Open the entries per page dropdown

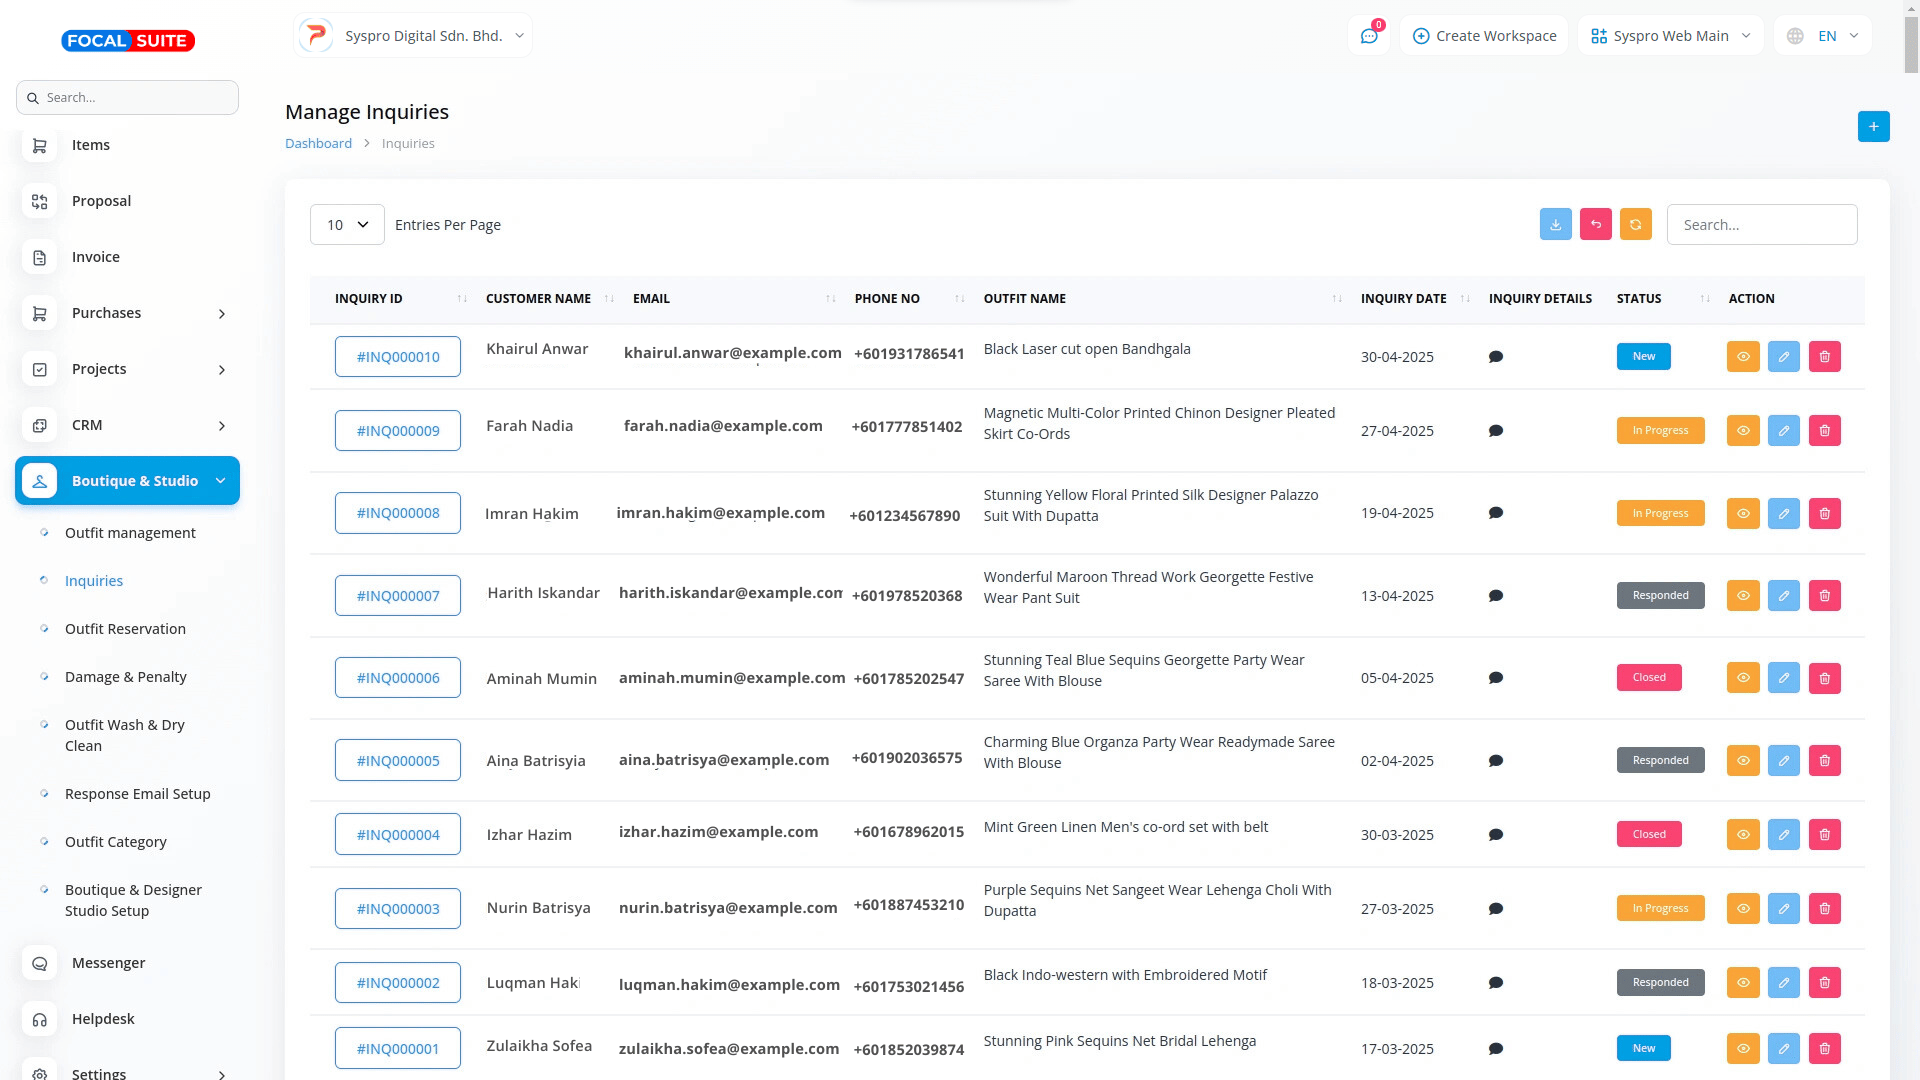[347, 225]
